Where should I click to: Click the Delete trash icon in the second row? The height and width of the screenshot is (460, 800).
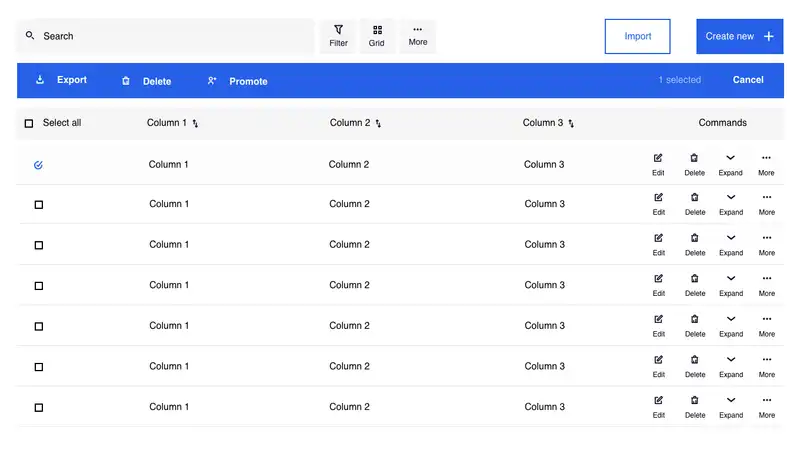[x=695, y=198]
